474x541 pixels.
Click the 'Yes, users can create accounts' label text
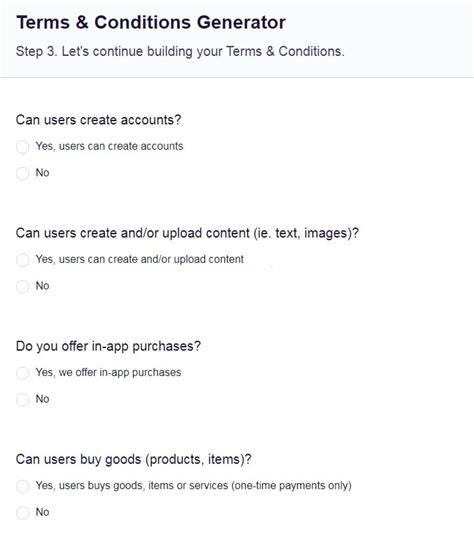point(109,146)
